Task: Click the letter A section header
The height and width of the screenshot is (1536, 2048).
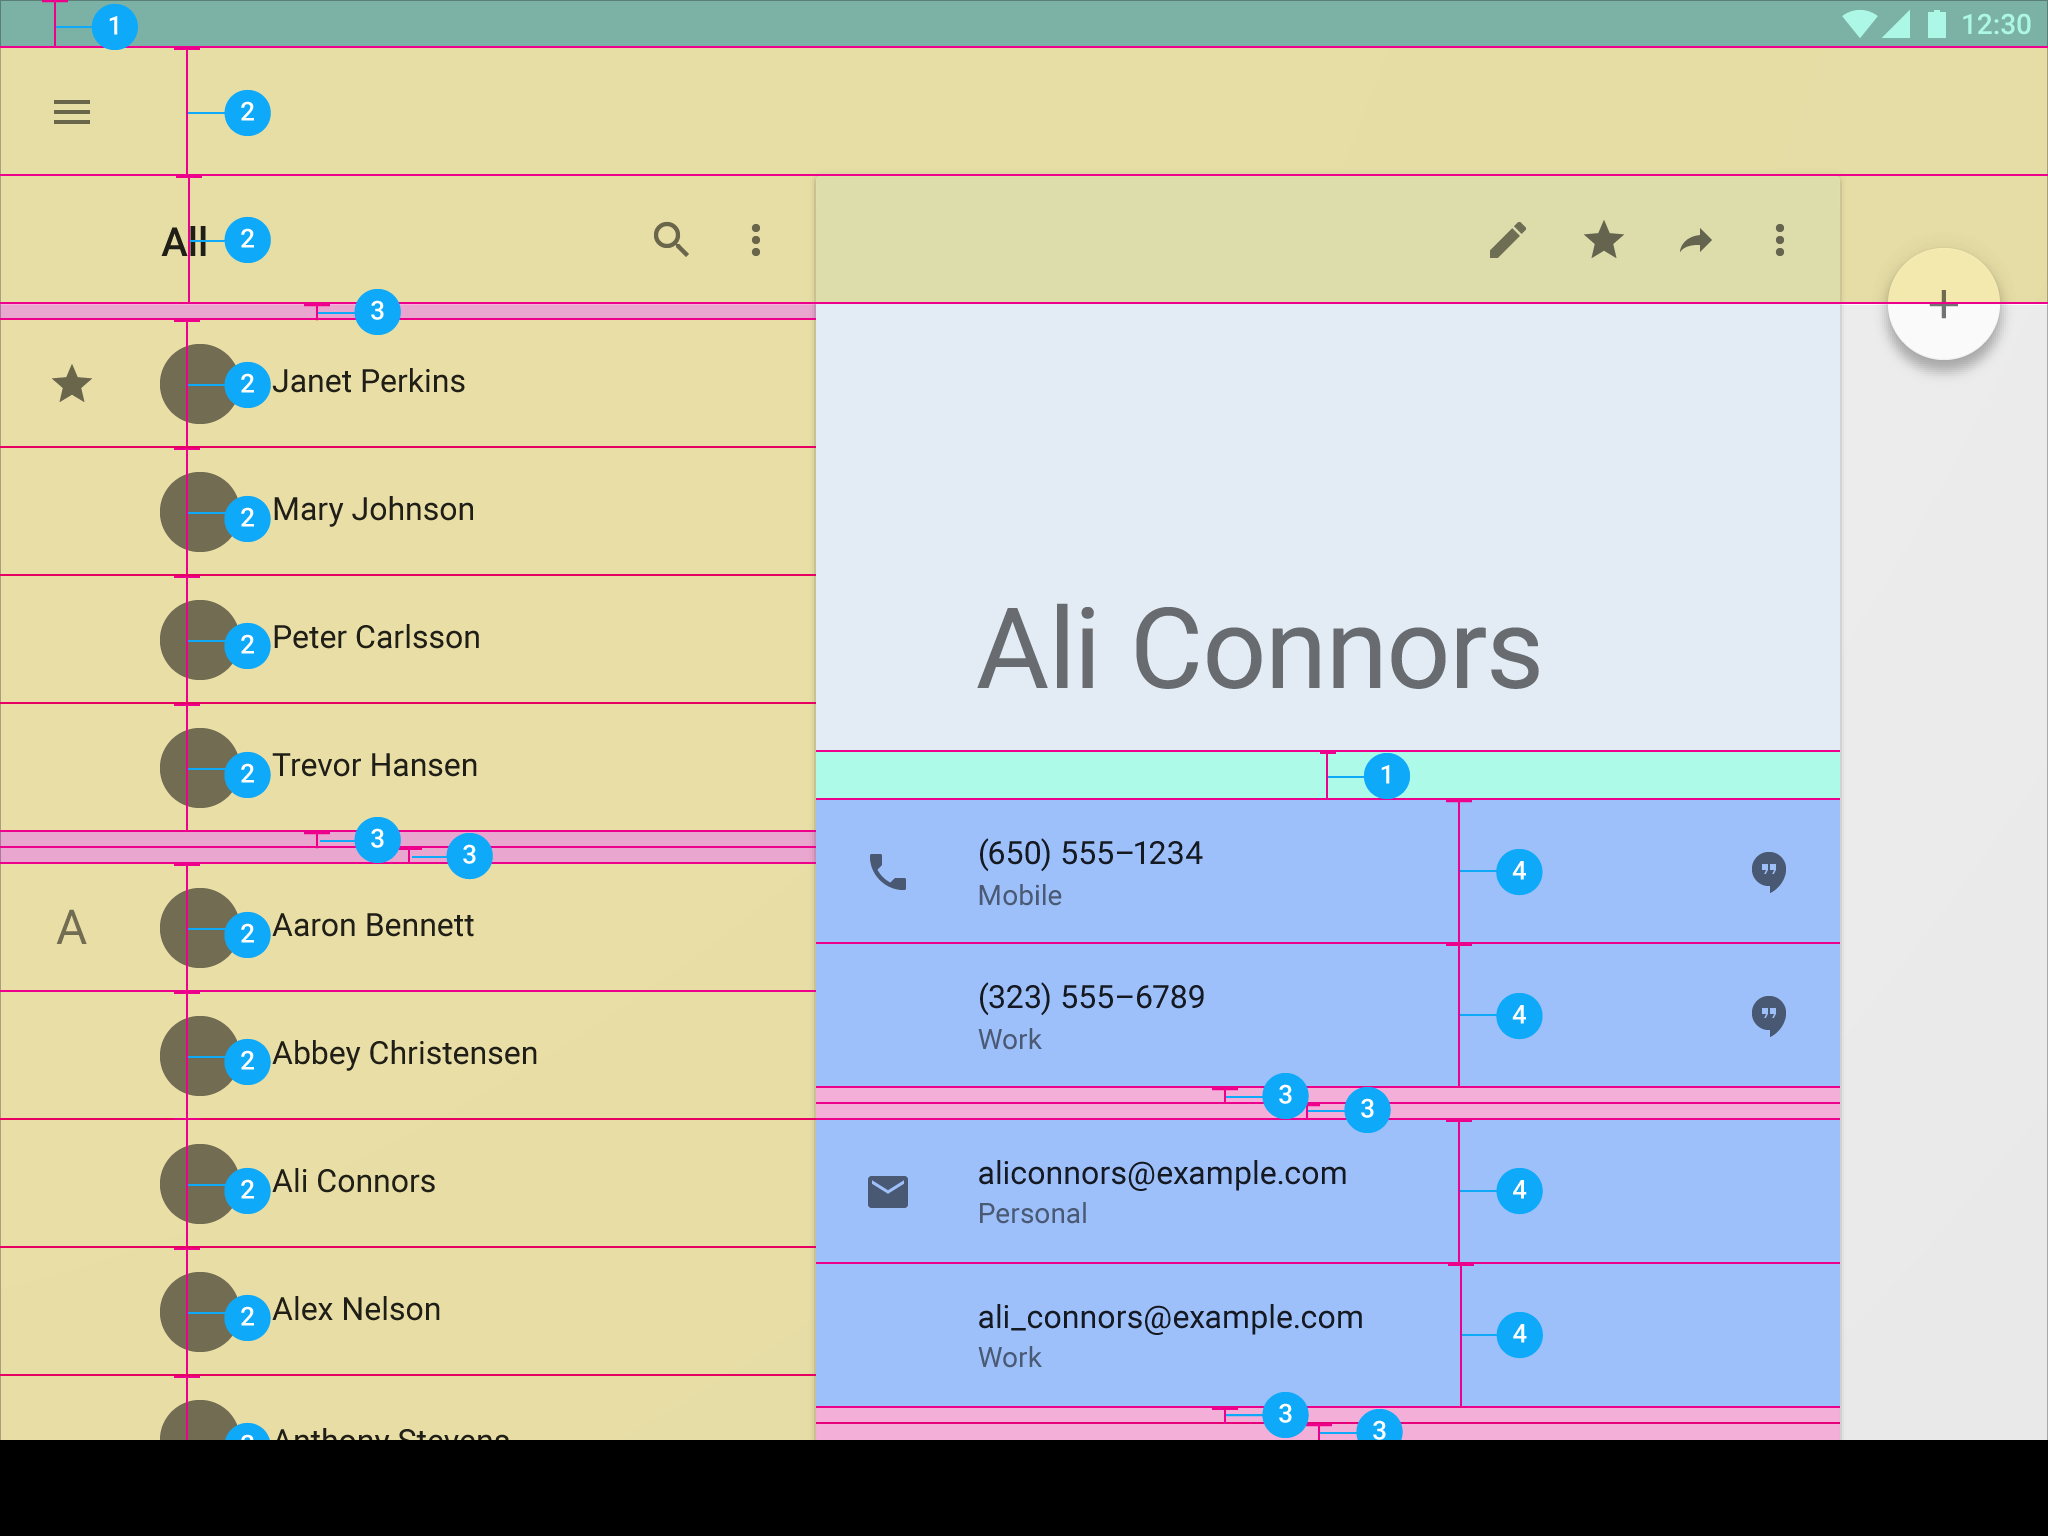Action: (71, 928)
